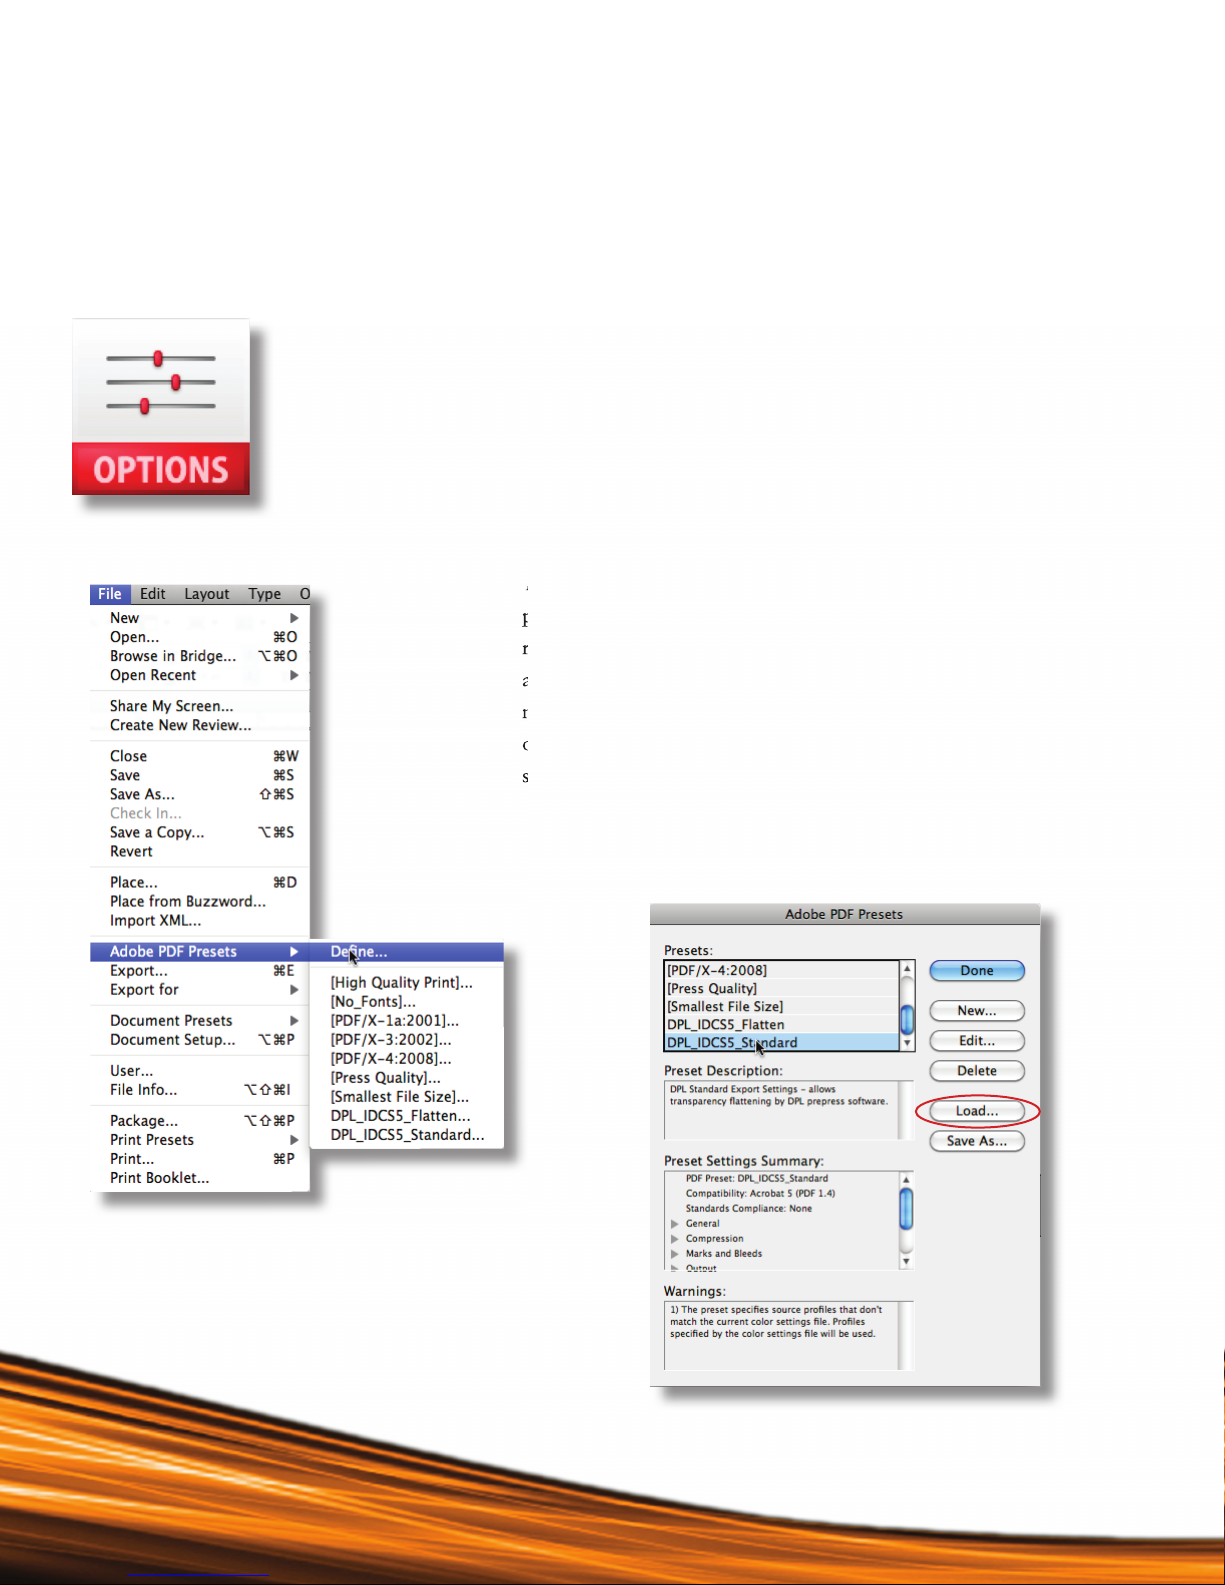Select [Press Quality]... in the submenu
This screenshot has width=1225, height=1585.
point(407,1077)
